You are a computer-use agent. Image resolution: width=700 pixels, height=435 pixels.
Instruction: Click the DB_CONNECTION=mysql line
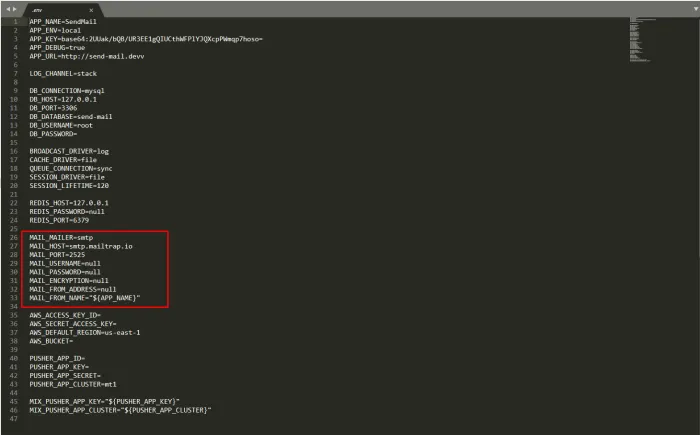point(67,91)
